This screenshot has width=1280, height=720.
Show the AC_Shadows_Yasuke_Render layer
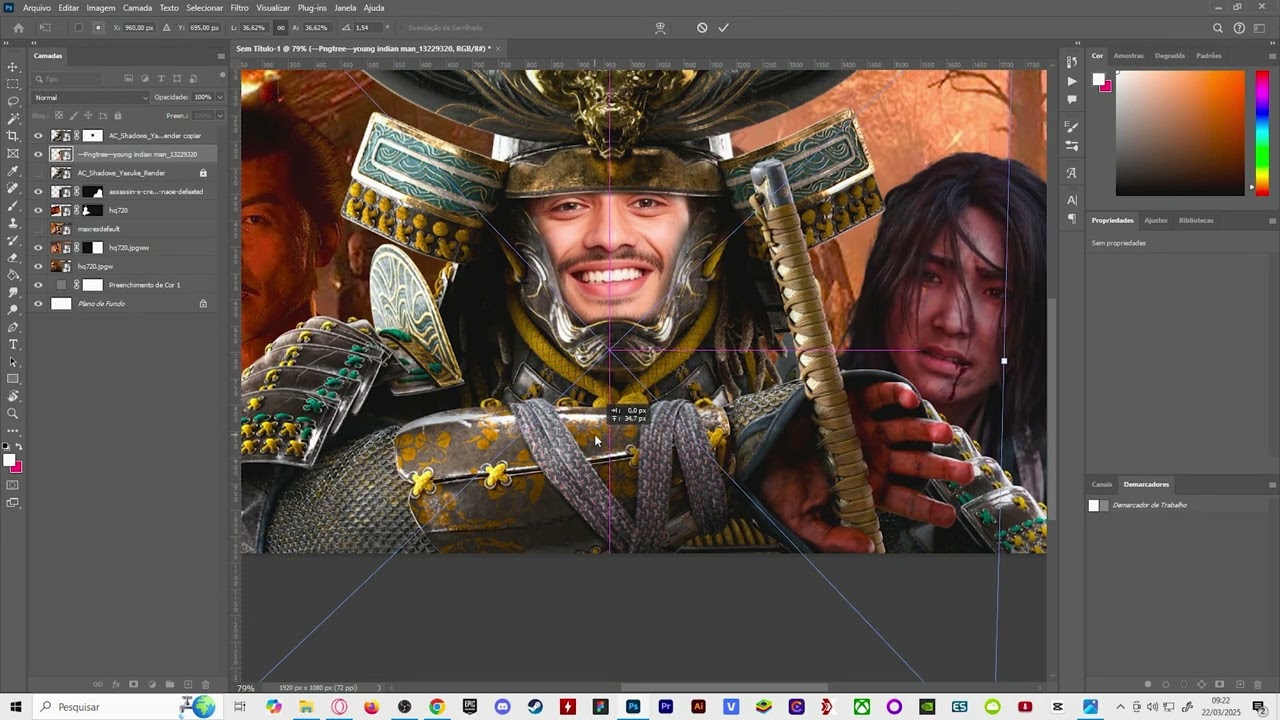click(38, 173)
